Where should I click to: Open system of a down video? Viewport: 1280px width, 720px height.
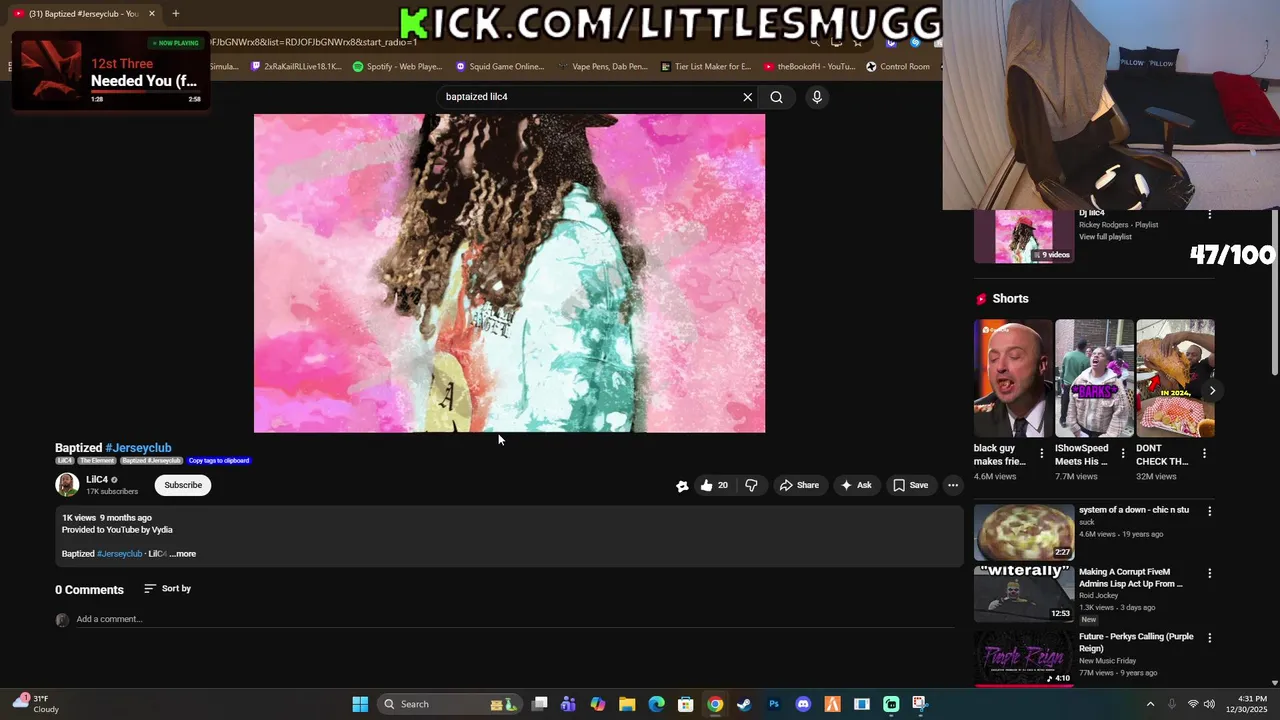point(1024,531)
